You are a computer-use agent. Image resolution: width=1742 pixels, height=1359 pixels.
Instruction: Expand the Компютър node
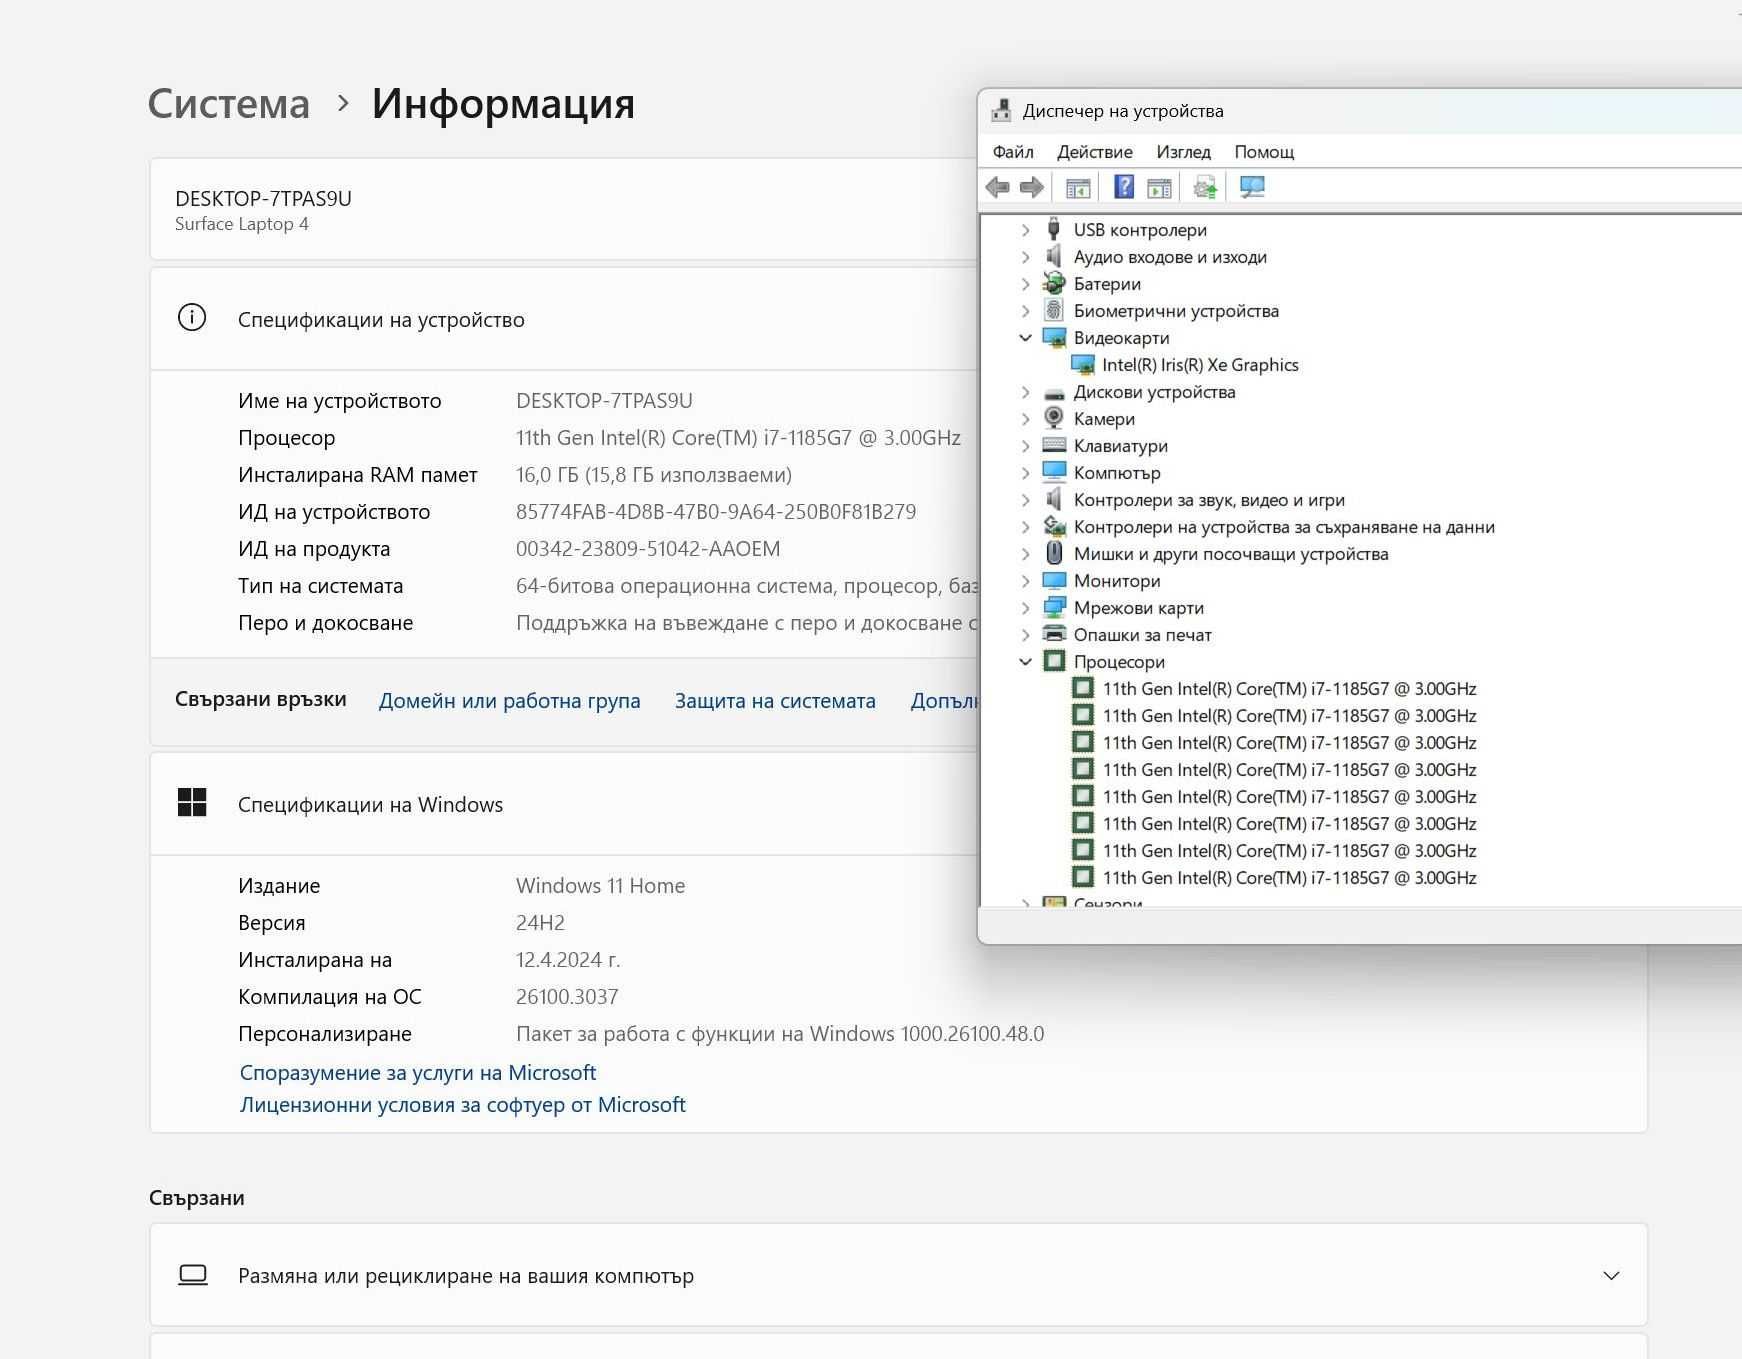pos(1025,473)
